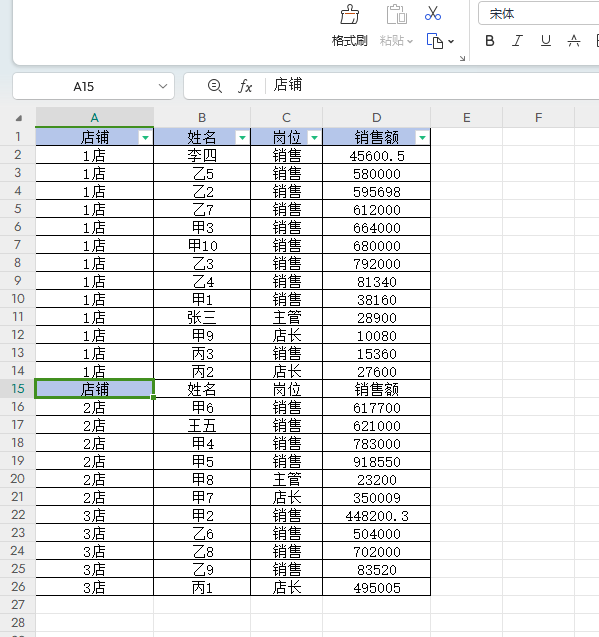Click the zoom magnifier in formula bar
Viewport: 599px width, 637px height.
pyautogui.click(x=215, y=86)
